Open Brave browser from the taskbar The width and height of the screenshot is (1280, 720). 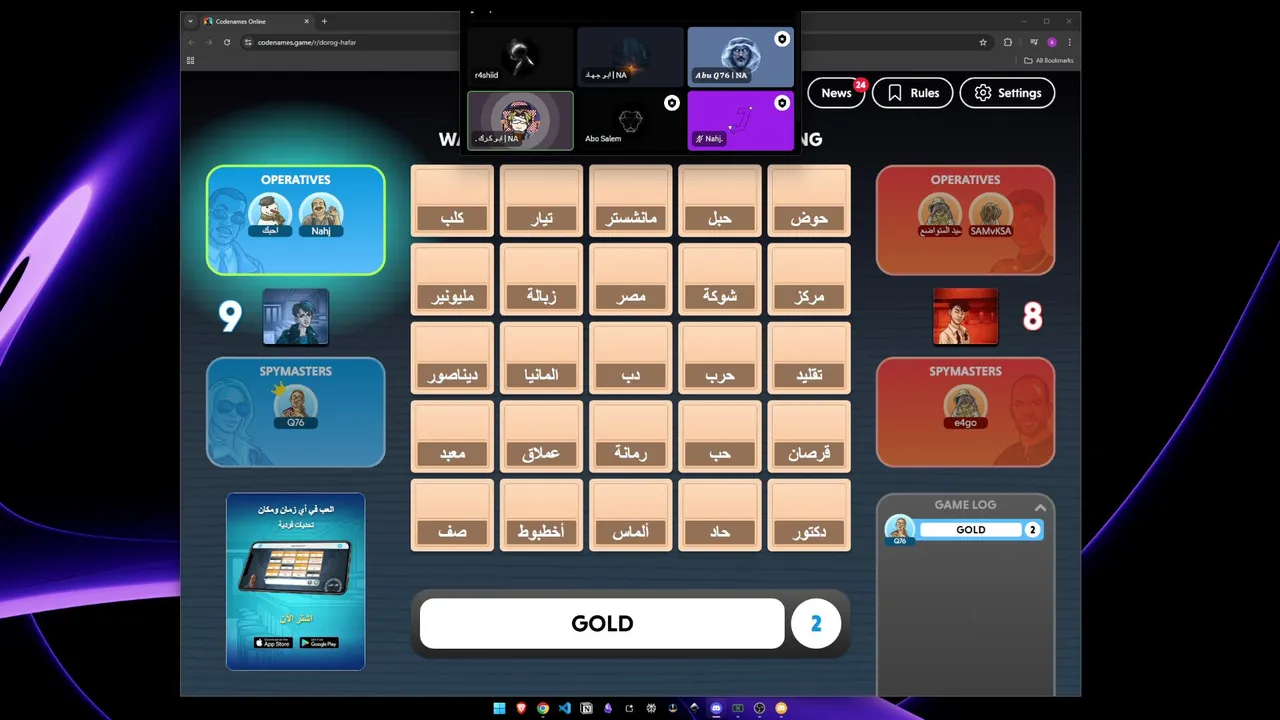click(521, 708)
